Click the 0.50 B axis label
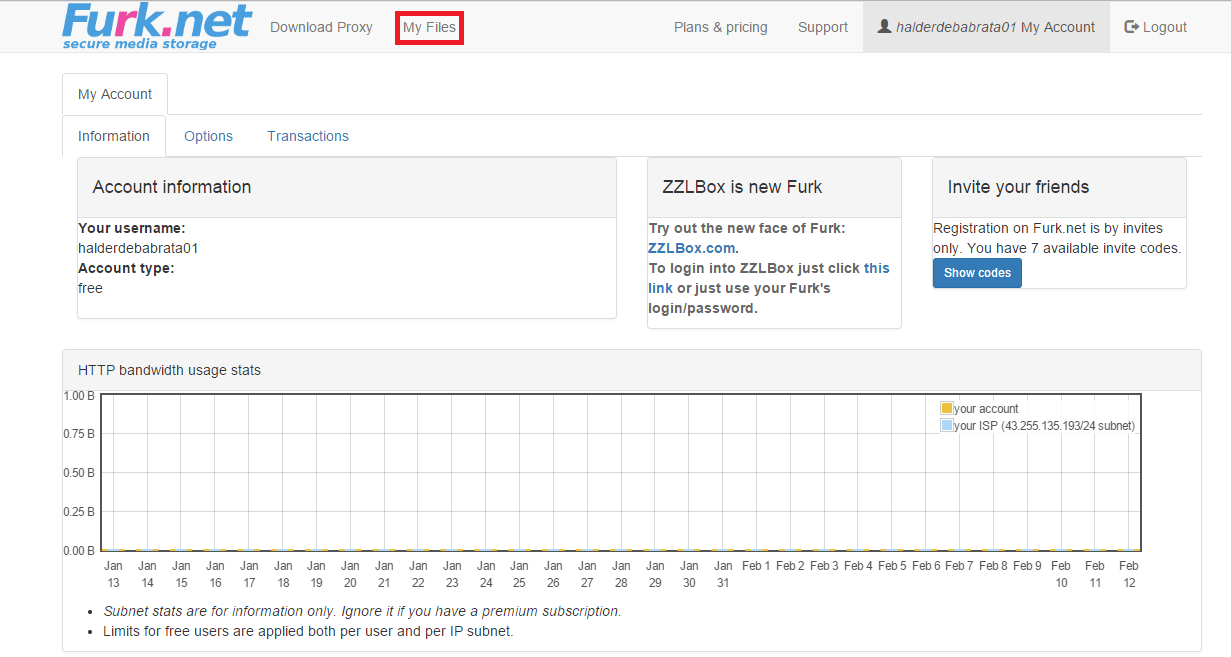 (x=79, y=473)
